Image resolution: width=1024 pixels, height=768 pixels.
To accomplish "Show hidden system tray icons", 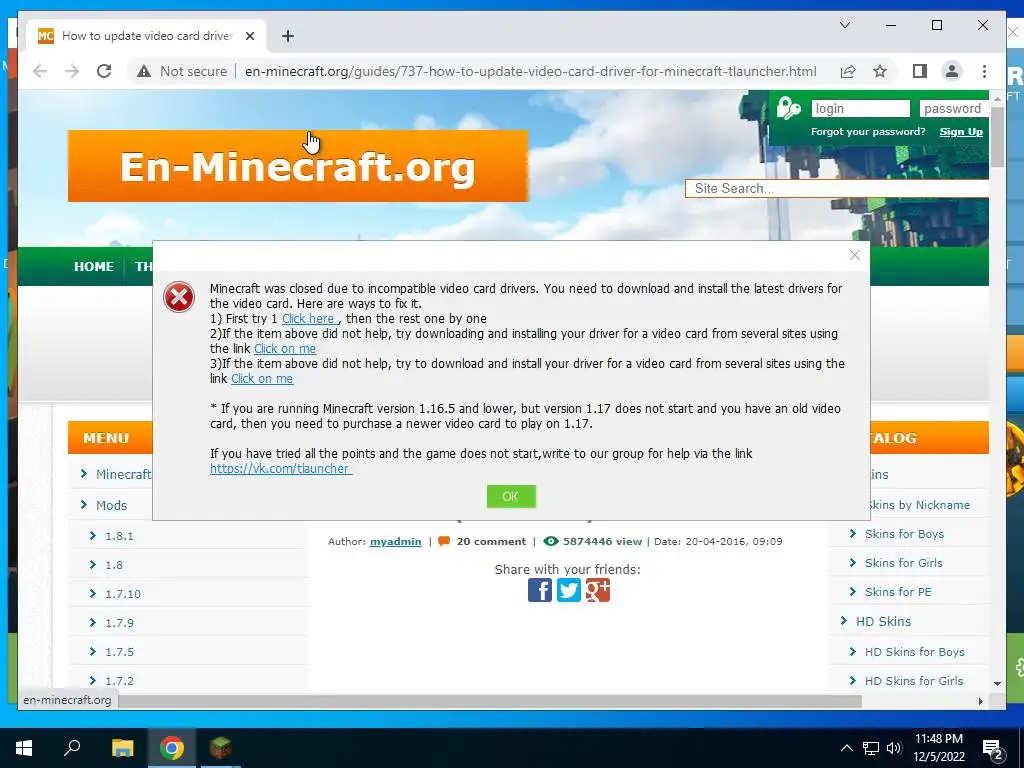I will 846,748.
